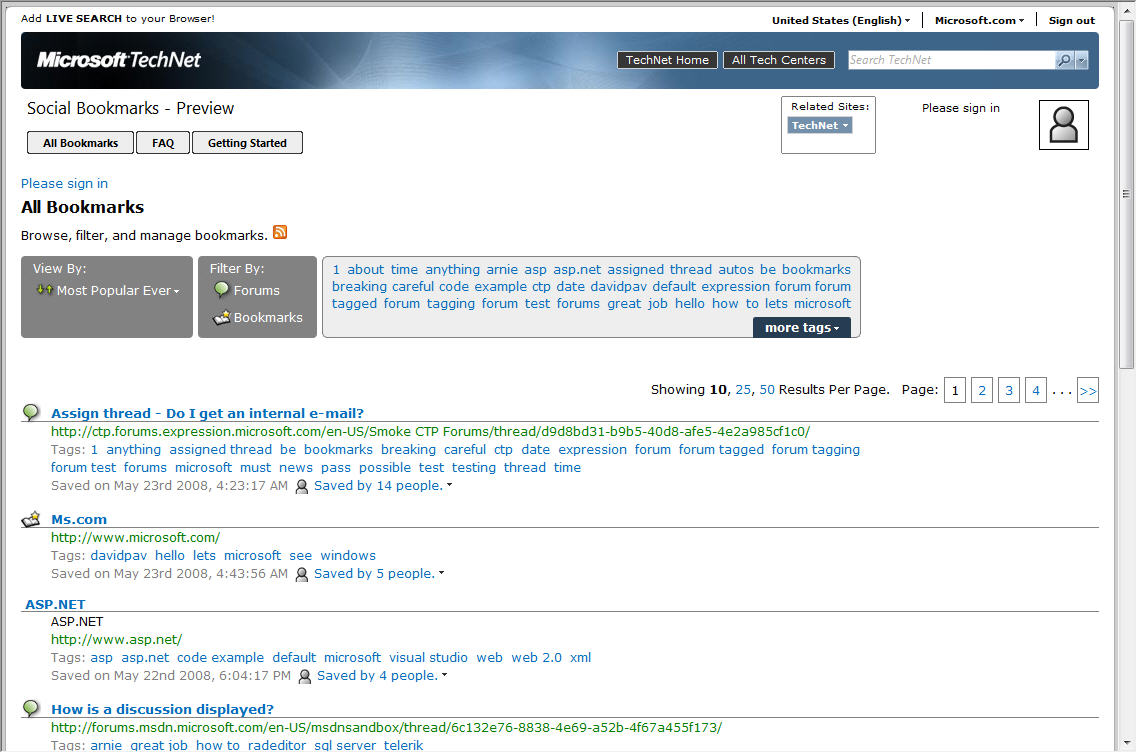Click the davidpav tag under Ms.com
This screenshot has height=753, width=1137.
coord(118,556)
